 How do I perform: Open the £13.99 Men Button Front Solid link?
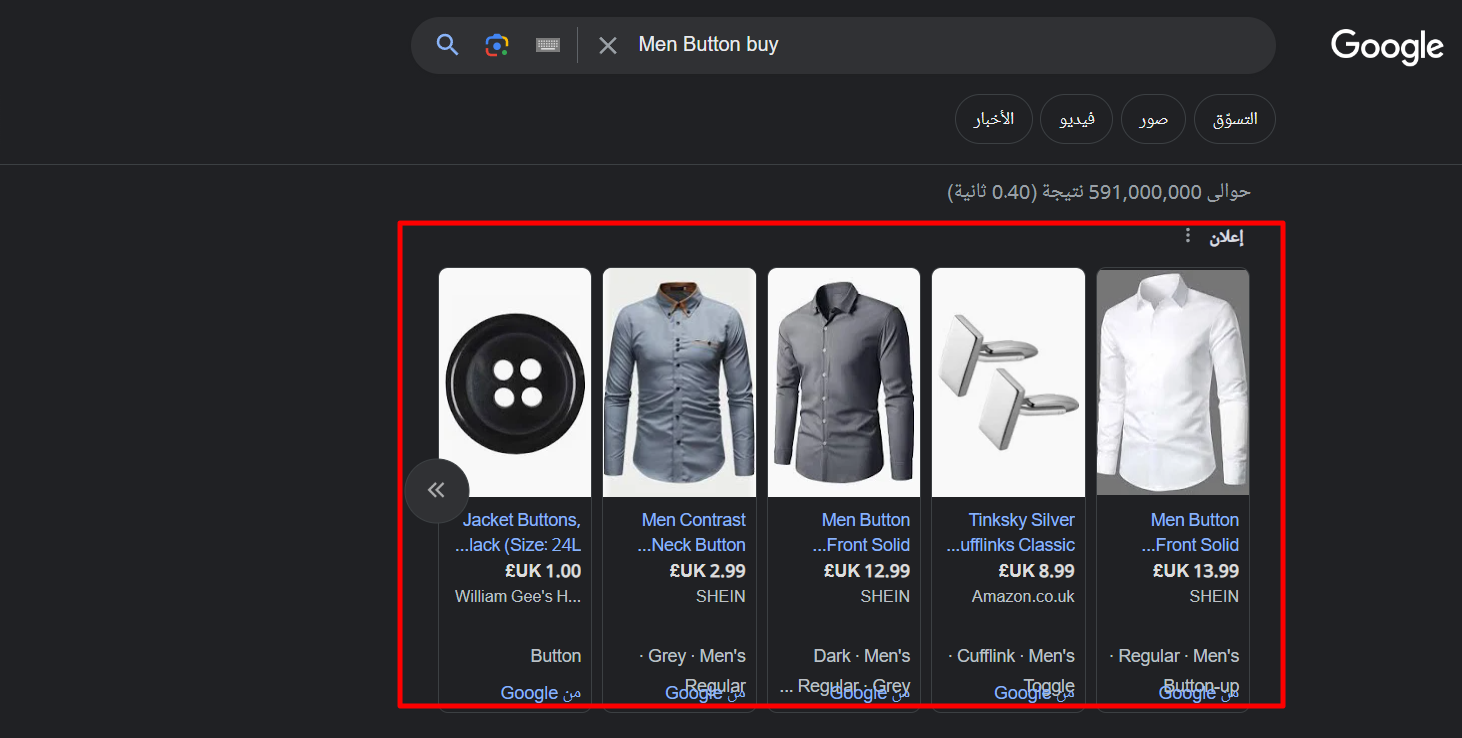1190,532
